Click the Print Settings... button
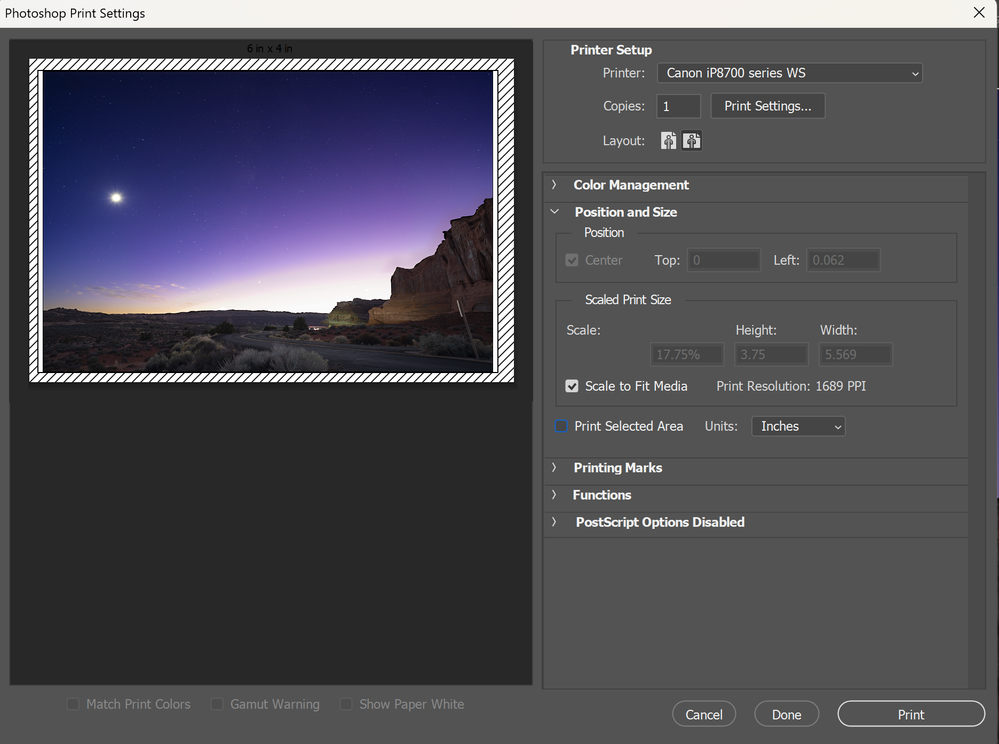 tap(768, 106)
